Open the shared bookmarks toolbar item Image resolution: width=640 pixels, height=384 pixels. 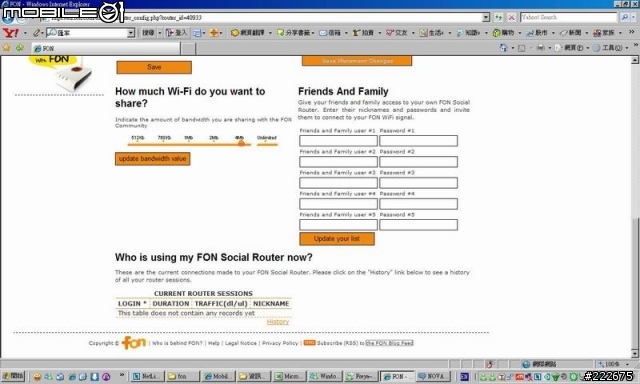coord(293,33)
